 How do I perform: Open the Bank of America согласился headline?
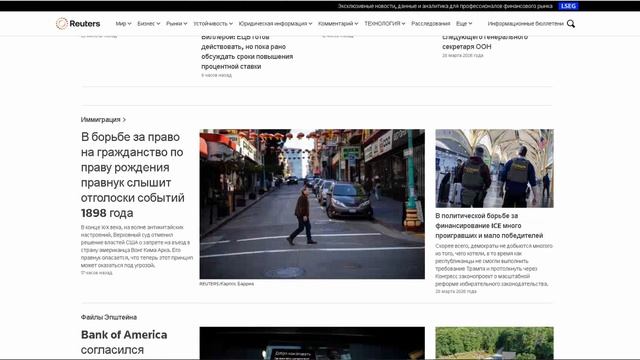[124, 342]
